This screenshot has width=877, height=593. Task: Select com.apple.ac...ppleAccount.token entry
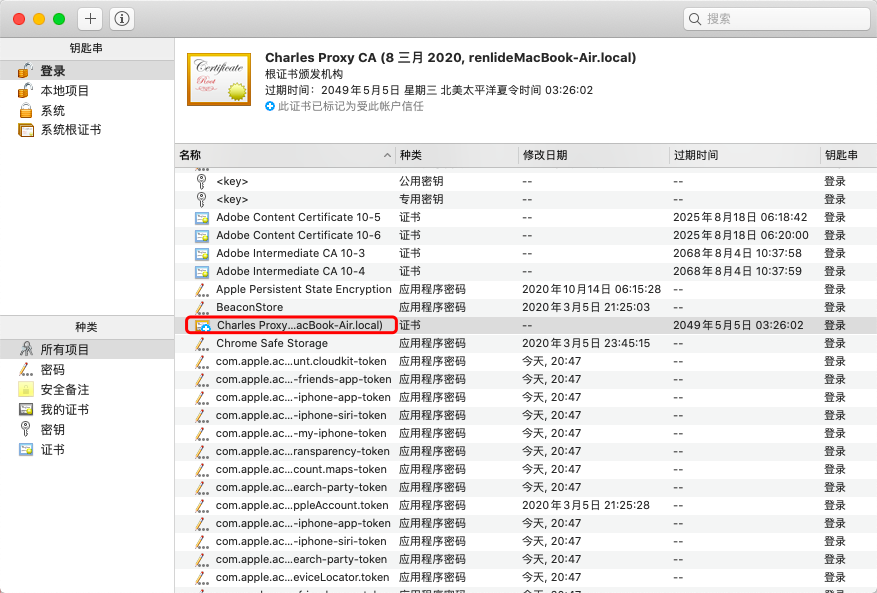coord(302,505)
